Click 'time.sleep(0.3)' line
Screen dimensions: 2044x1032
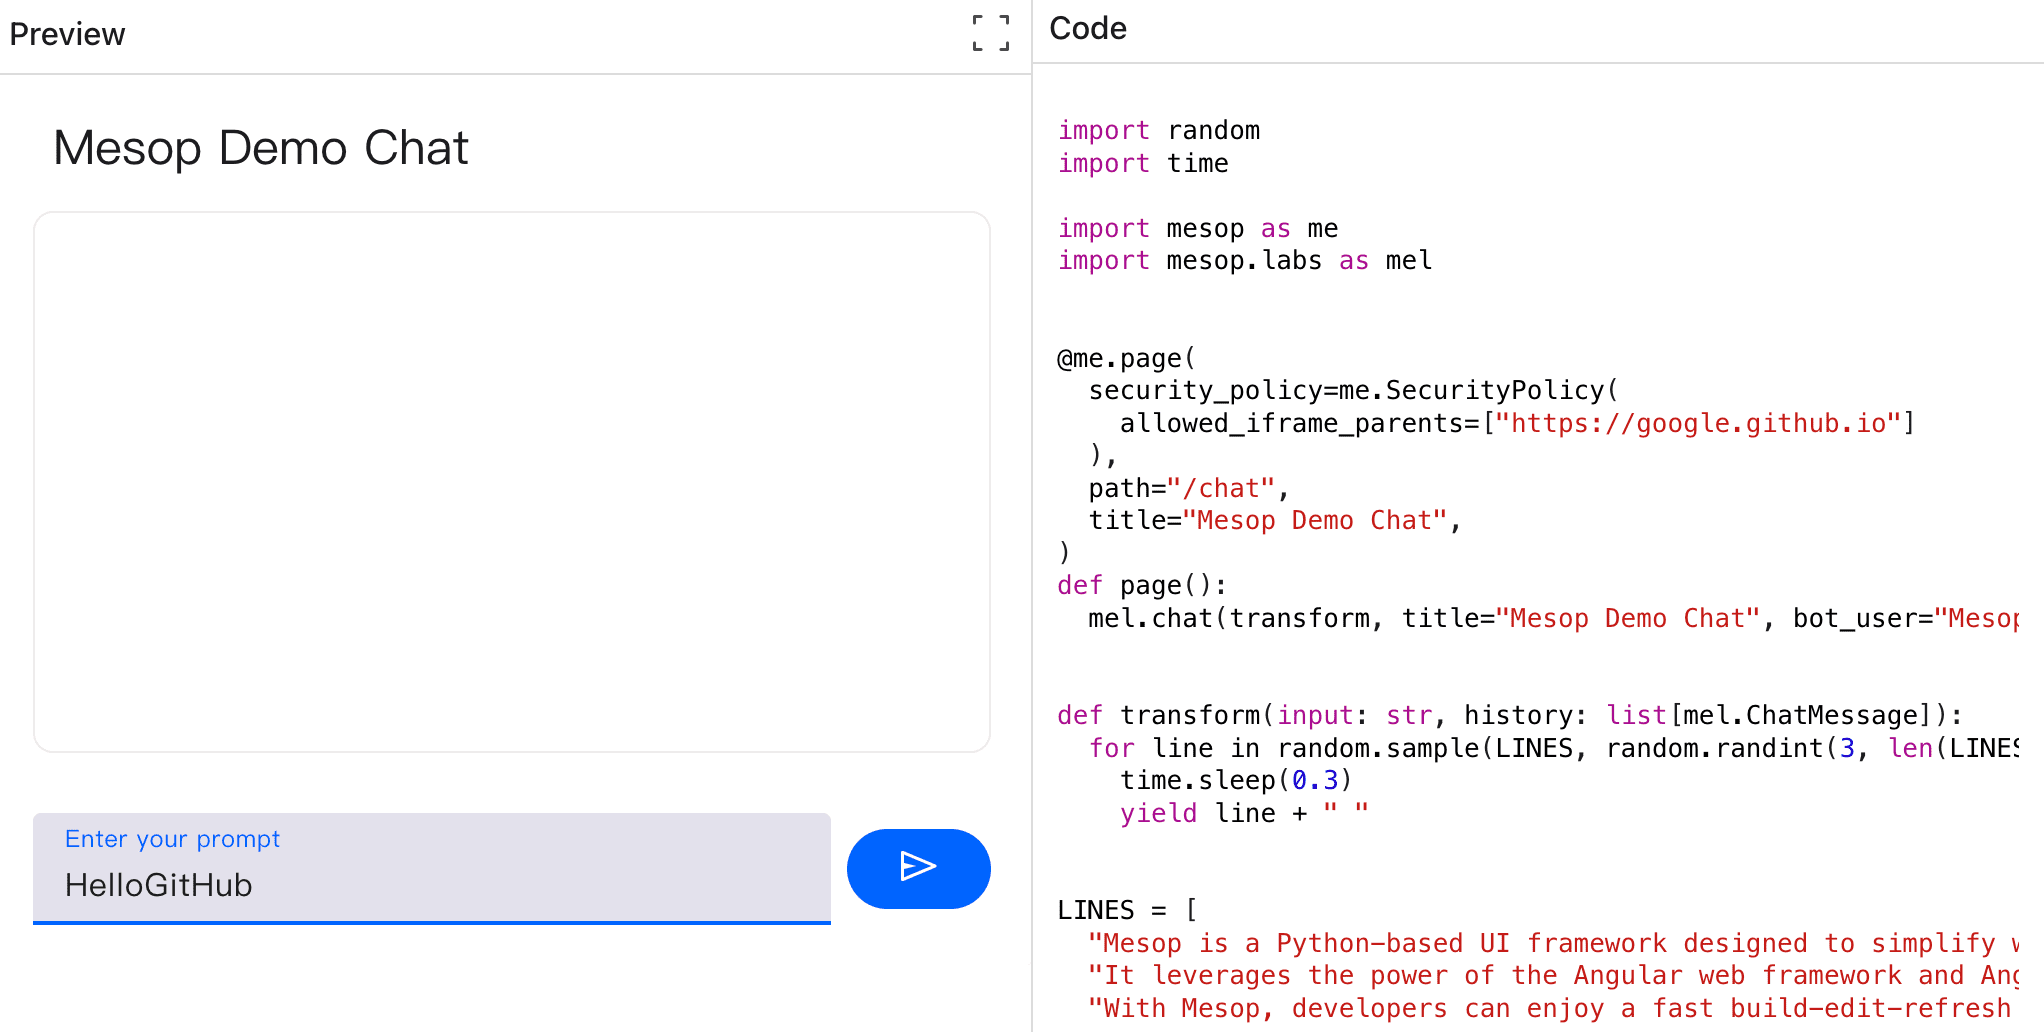click(1236, 780)
